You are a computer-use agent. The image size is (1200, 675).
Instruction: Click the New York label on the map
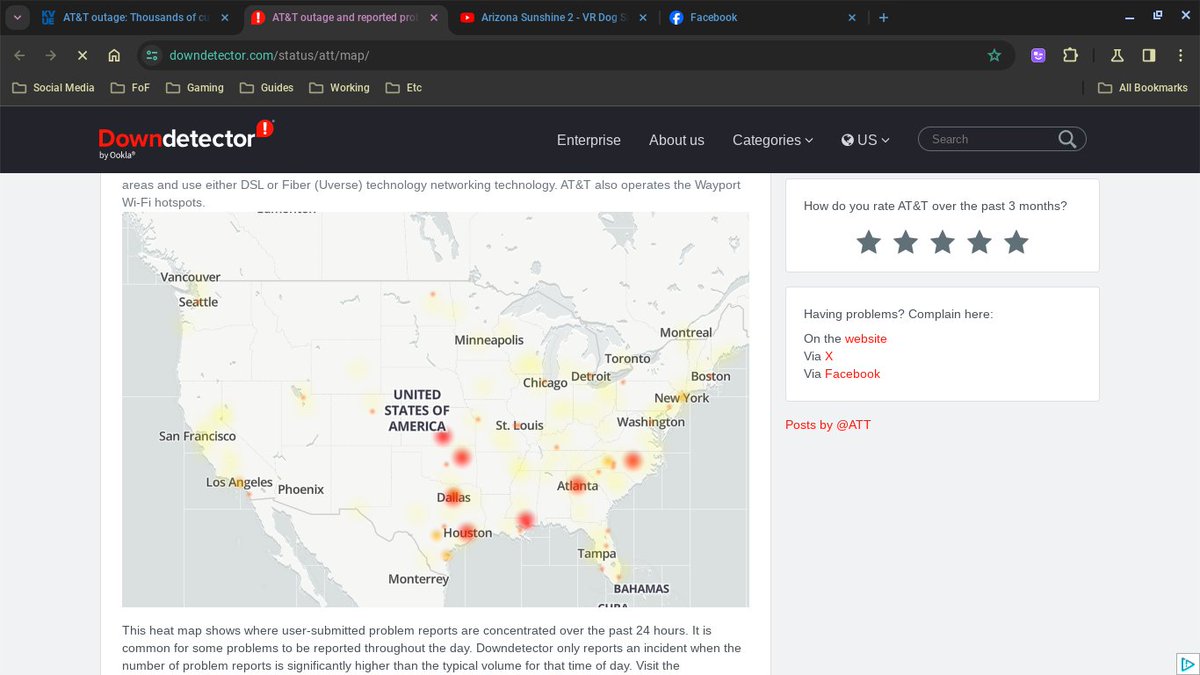682,398
